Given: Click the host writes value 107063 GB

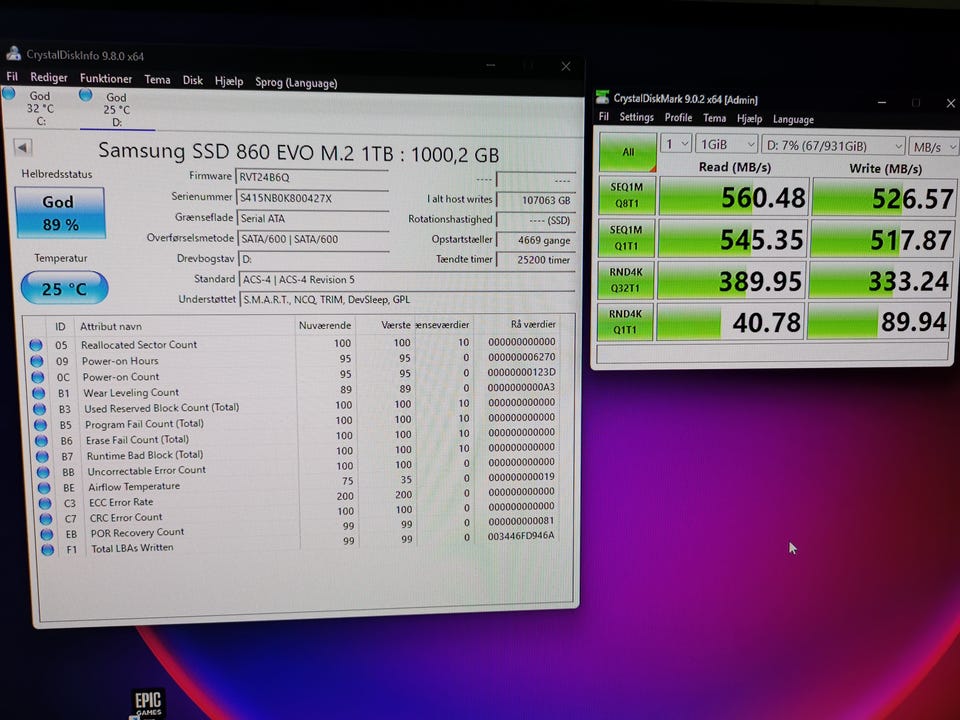Looking at the screenshot, I should coord(536,200).
